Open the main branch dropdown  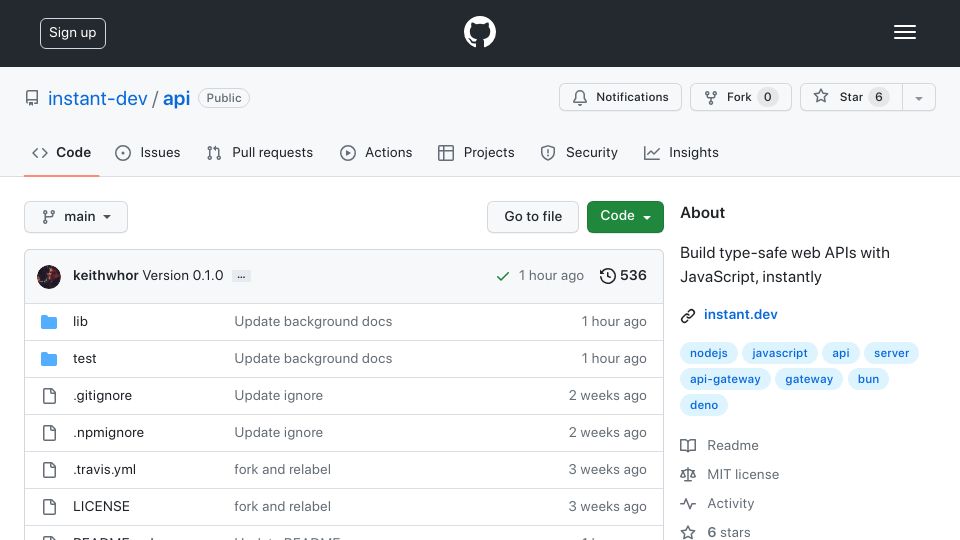(x=76, y=217)
